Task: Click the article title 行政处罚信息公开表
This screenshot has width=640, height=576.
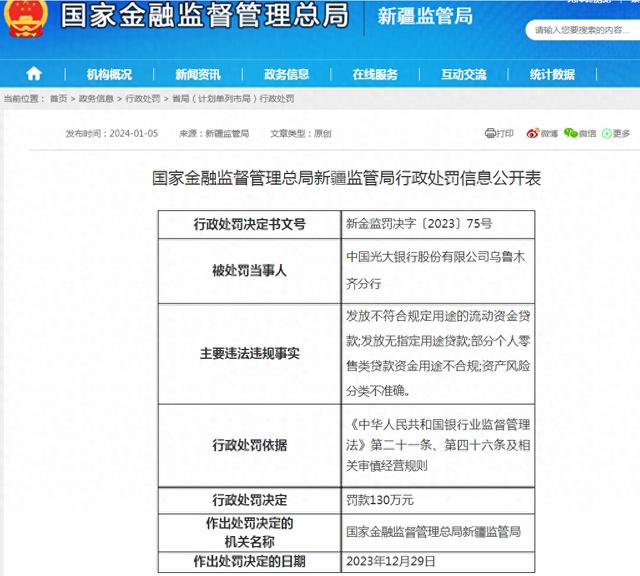Action: [x=347, y=178]
